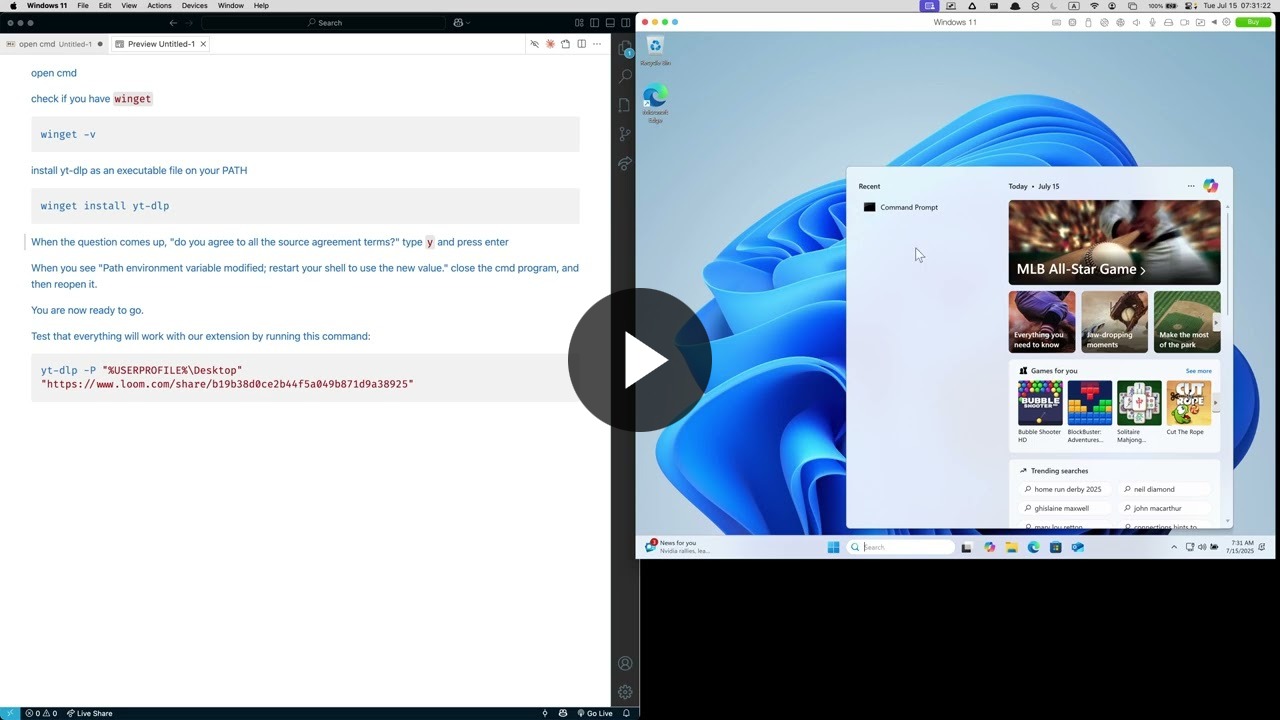Open the View menu in the Mac menu bar
The image size is (1280, 720).
coord(129,6)
